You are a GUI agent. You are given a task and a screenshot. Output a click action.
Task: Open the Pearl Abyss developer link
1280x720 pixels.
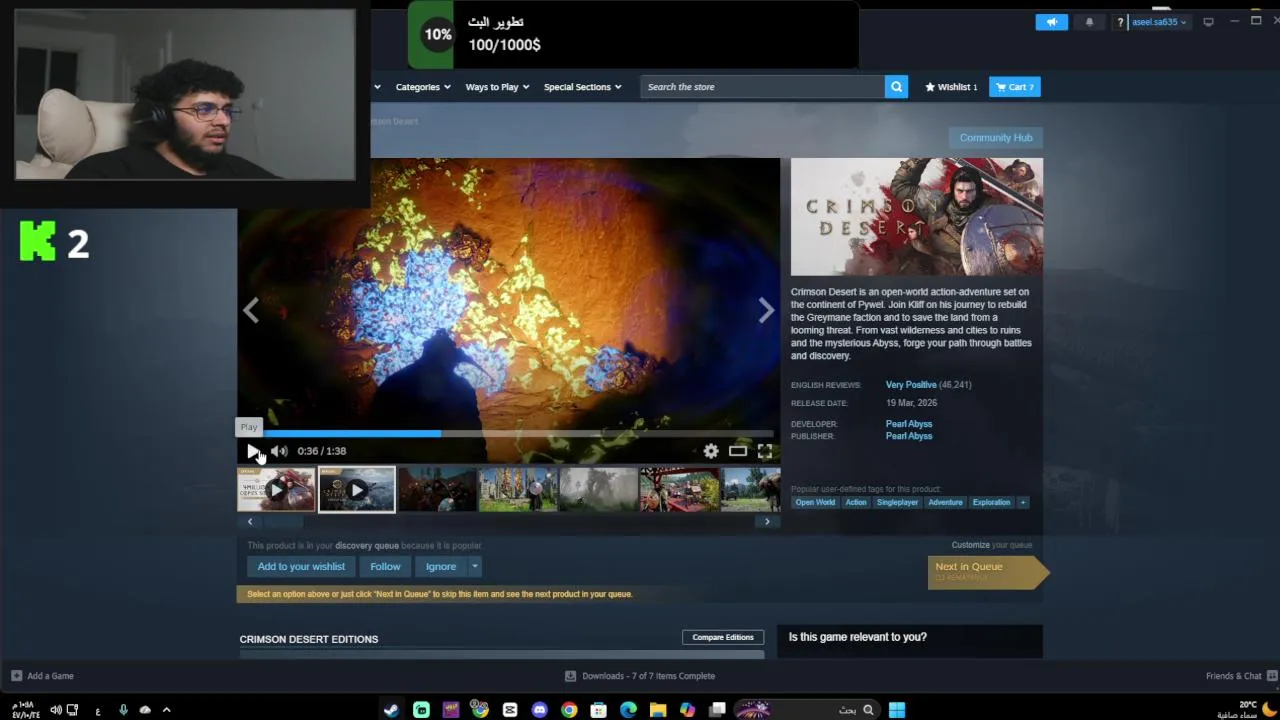pyautogui.click(x=909, y=424)
